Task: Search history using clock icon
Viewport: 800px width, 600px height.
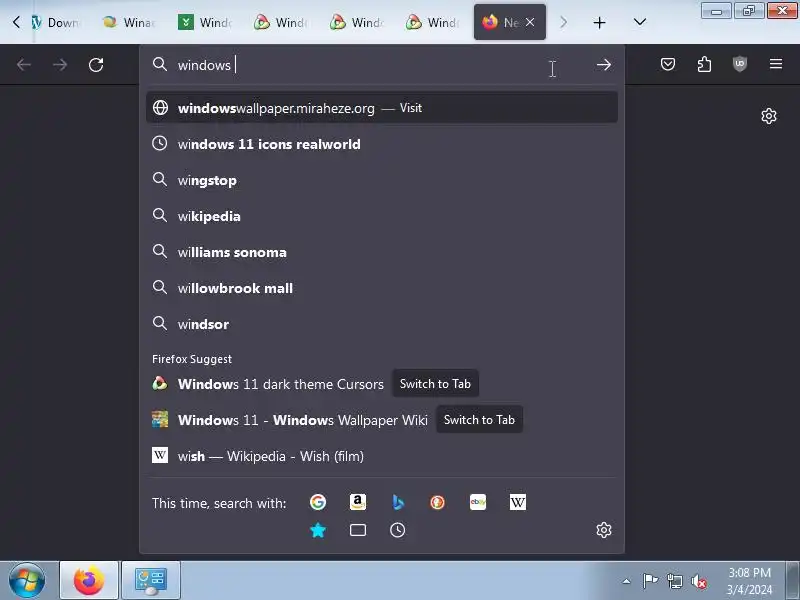Action: tap(397, 530)
